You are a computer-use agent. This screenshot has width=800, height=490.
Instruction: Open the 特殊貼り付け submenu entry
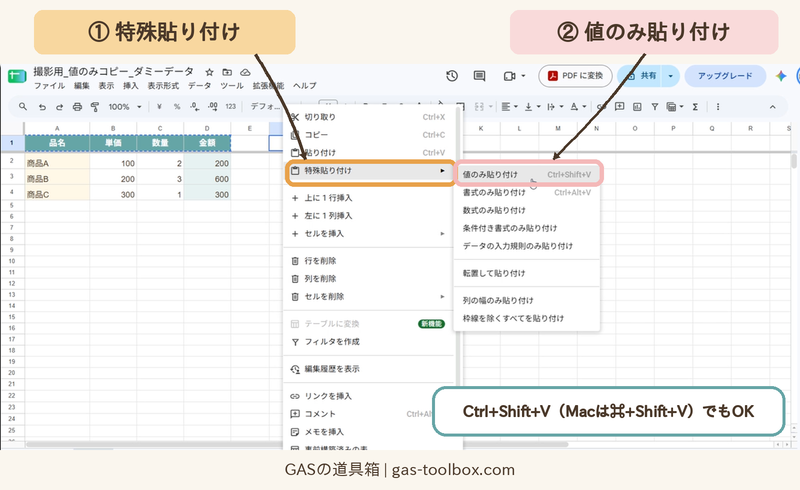(370, 171)
